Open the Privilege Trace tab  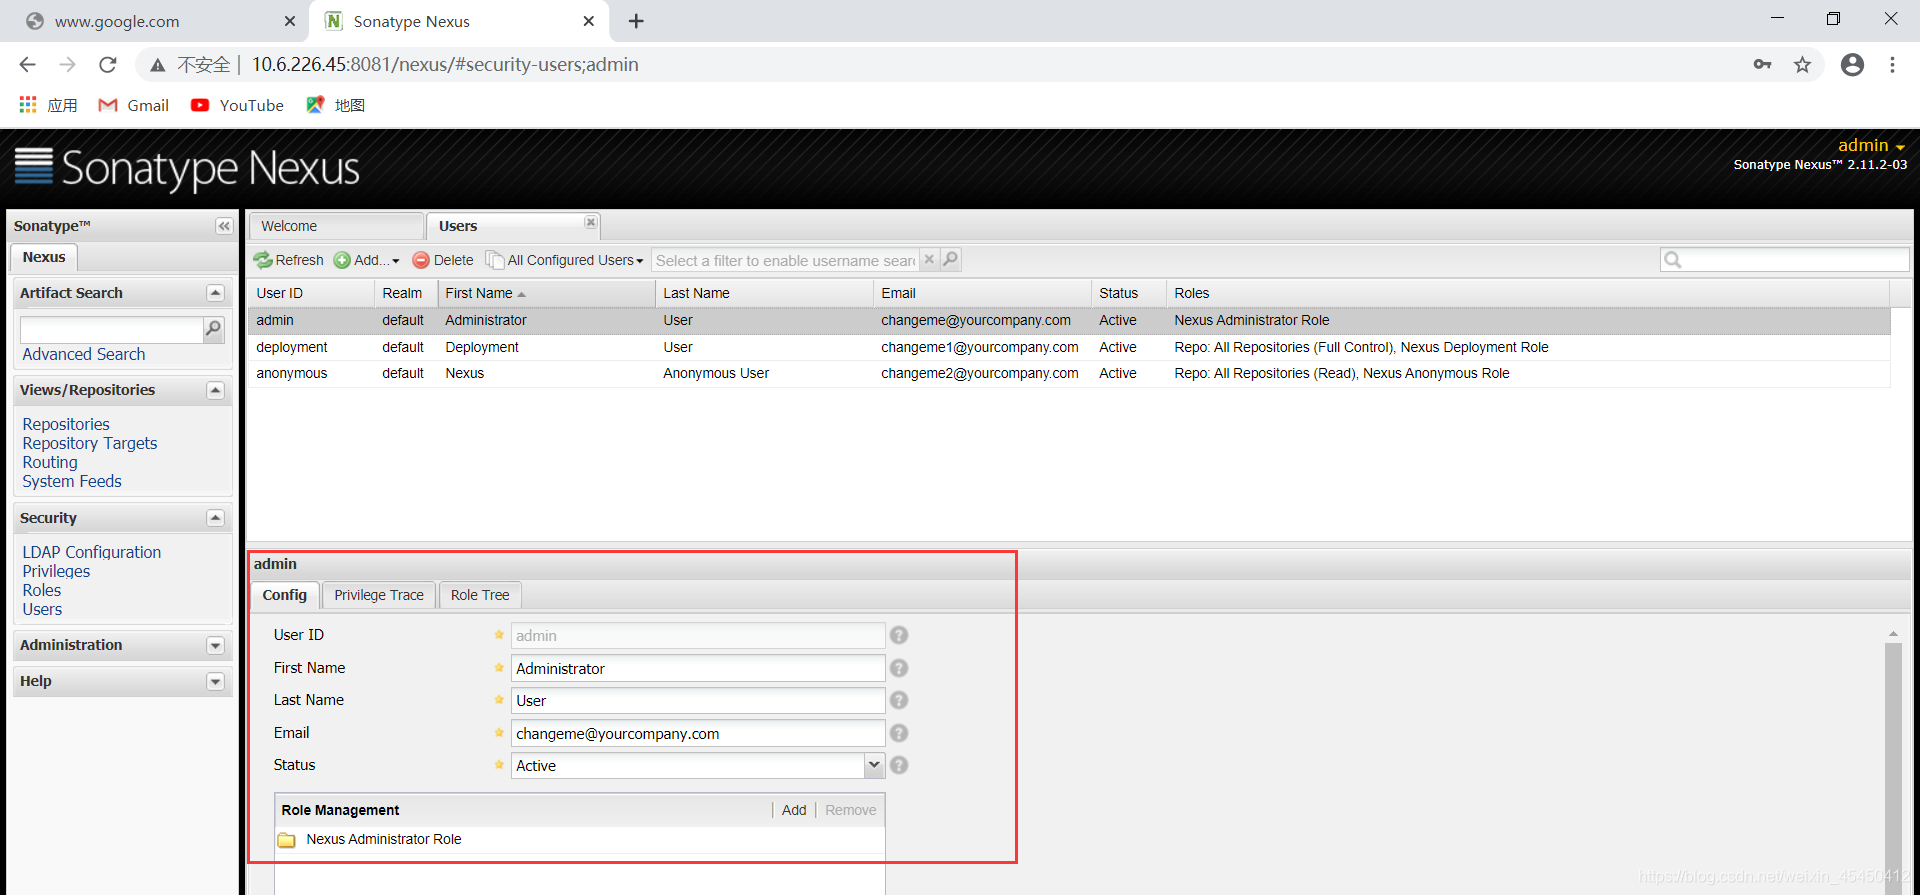[379, 595]
